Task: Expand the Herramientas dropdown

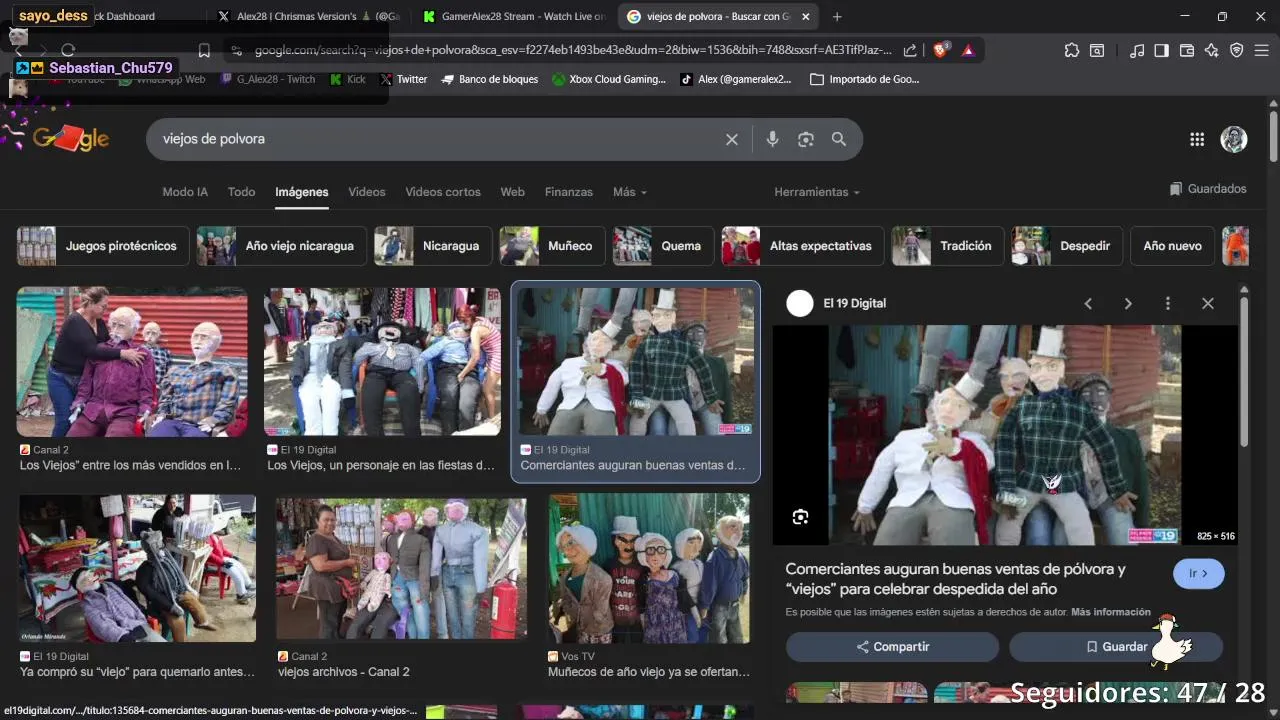Action: (x=817, y=192)
